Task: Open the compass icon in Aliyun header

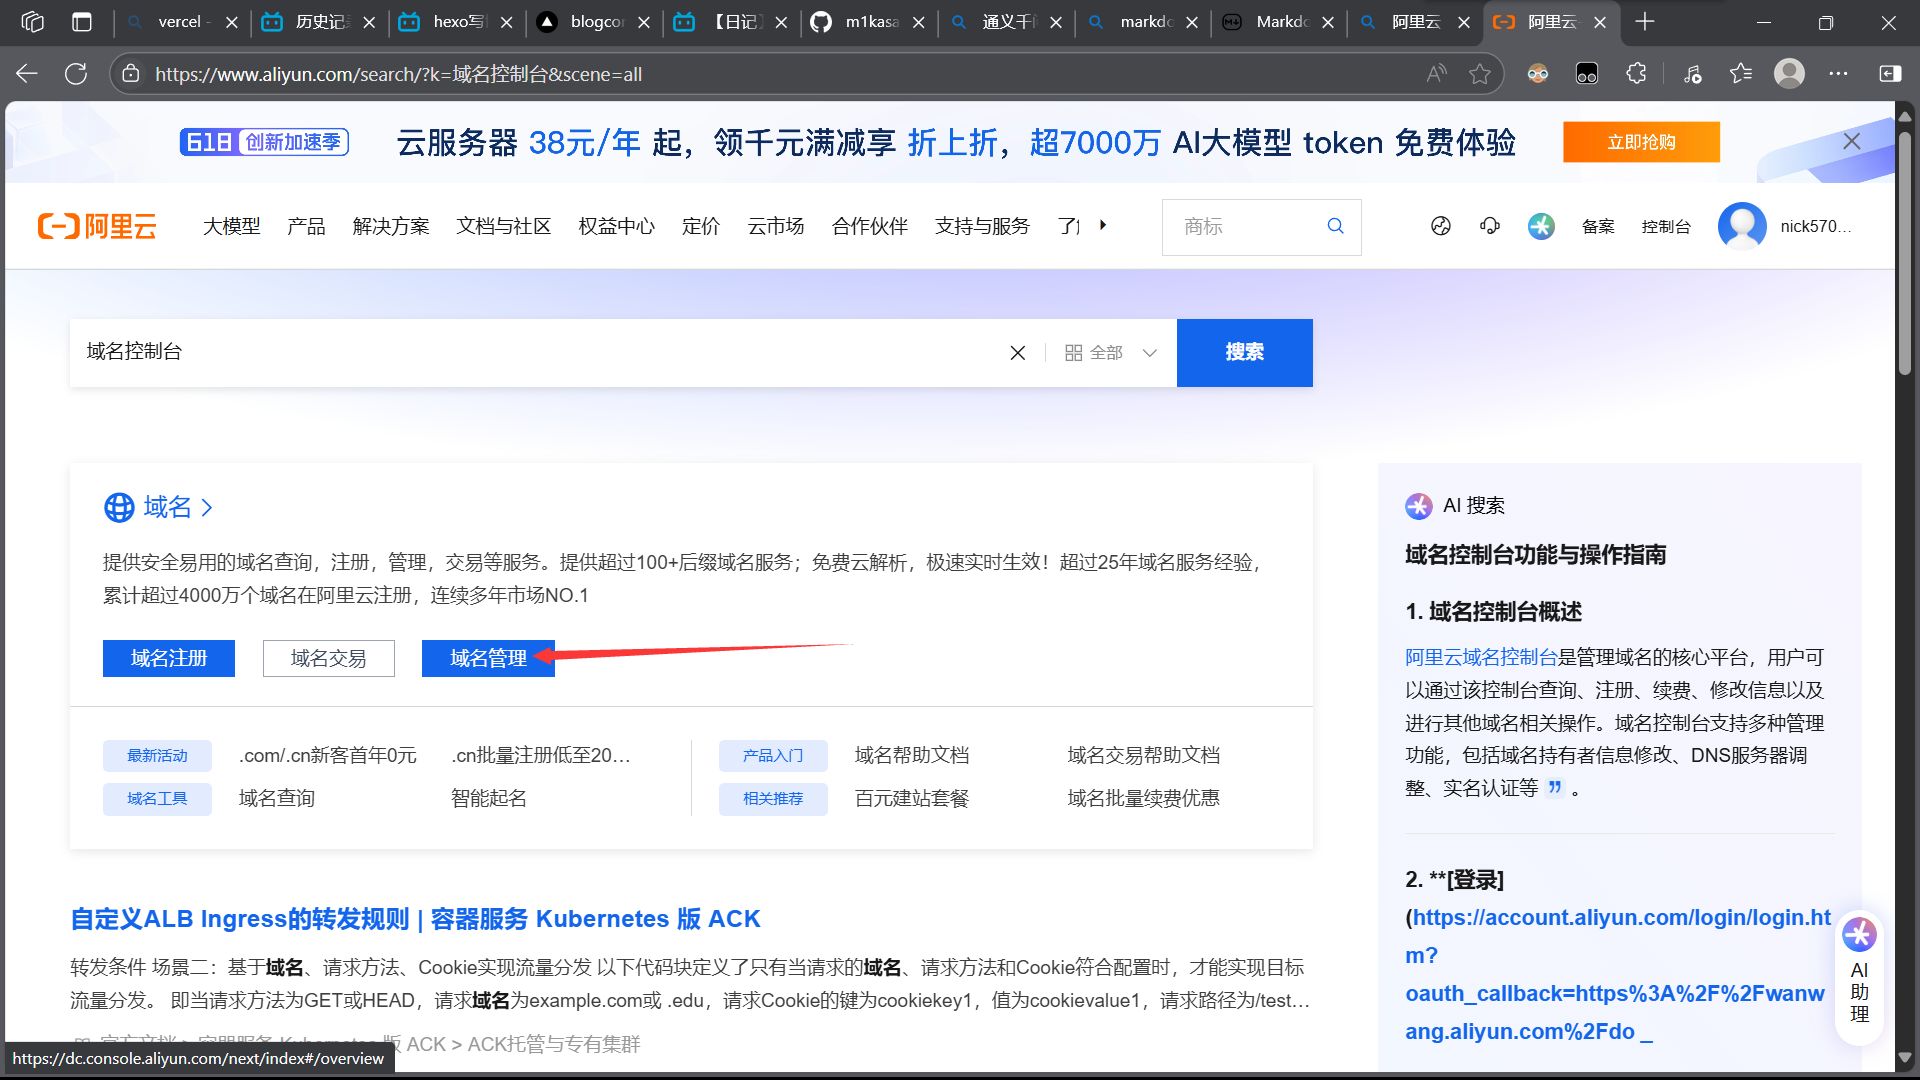Action: click(x=1441, y=226)
